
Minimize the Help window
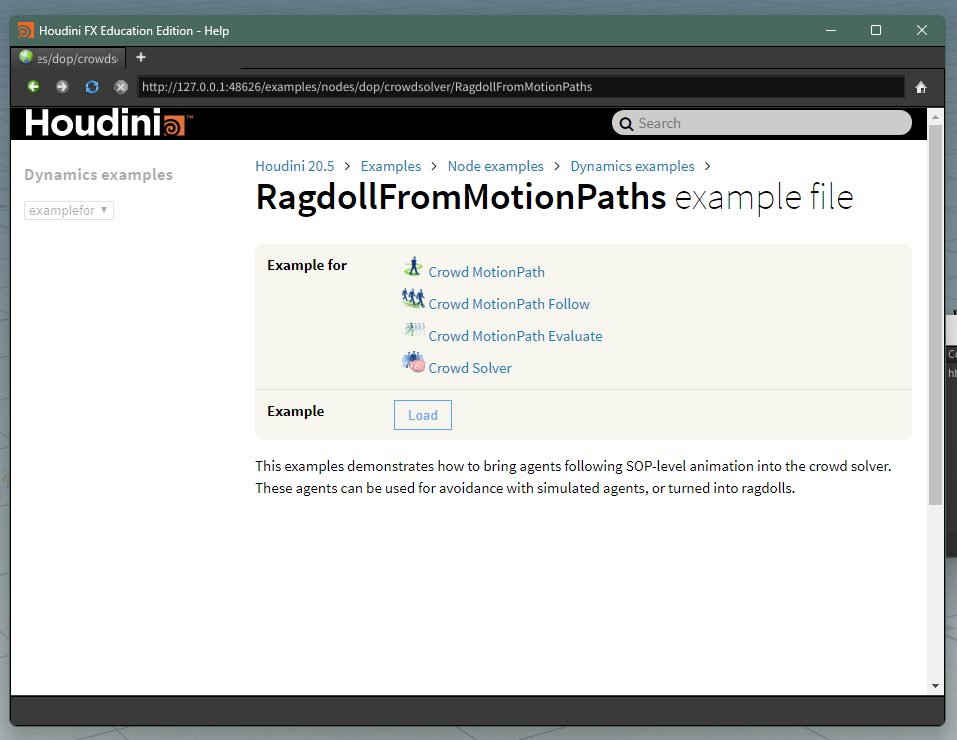point(831,30)
